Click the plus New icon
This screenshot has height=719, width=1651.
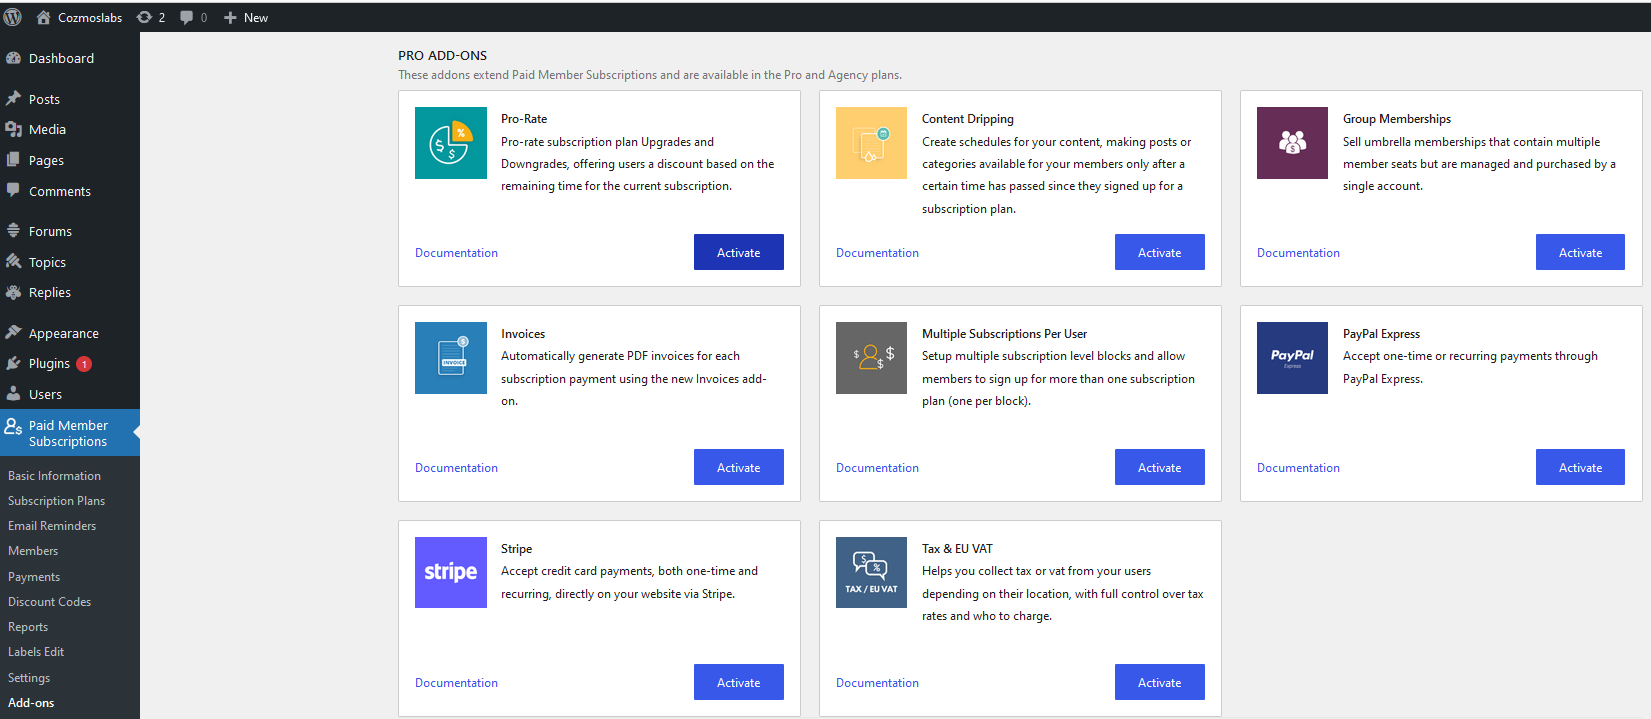click(230, 17)
